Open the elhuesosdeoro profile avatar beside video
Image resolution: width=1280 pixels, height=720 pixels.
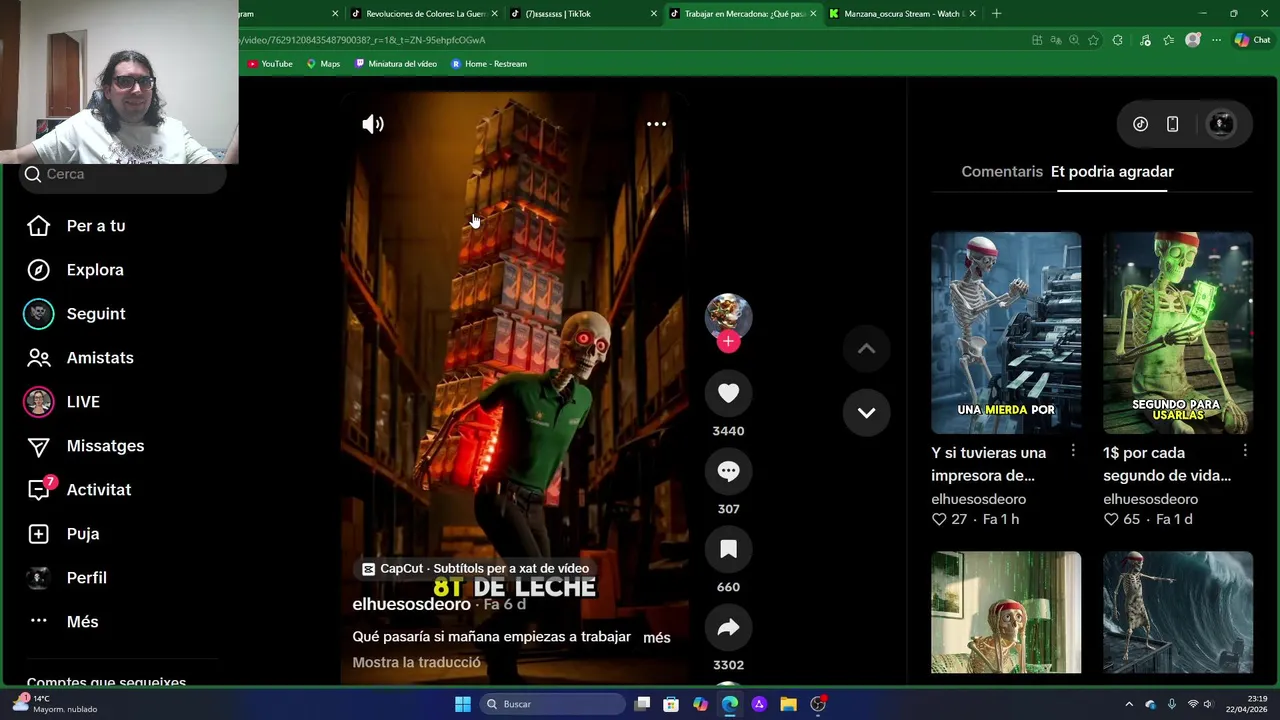coord(728,316)
